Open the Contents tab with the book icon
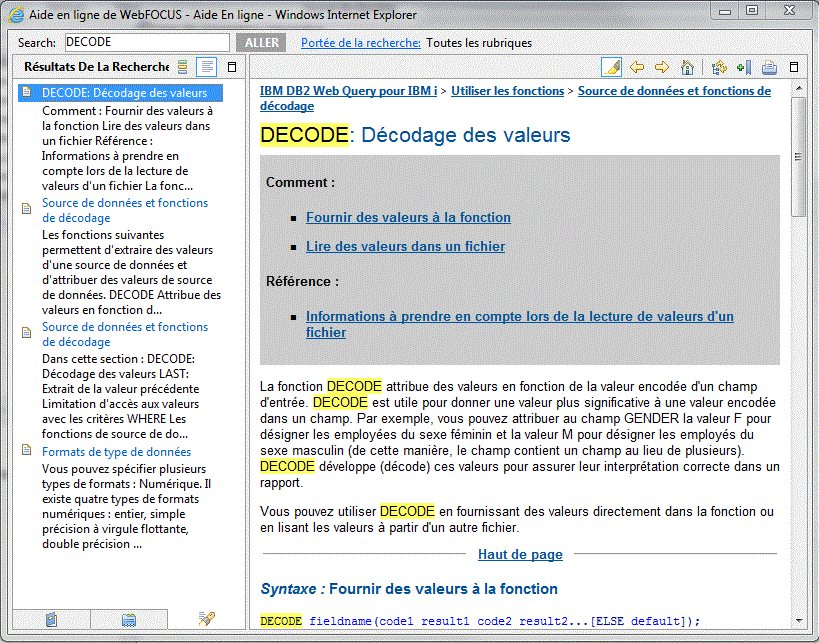The width and height of the screenshot is (819, 643). (51, 619)
